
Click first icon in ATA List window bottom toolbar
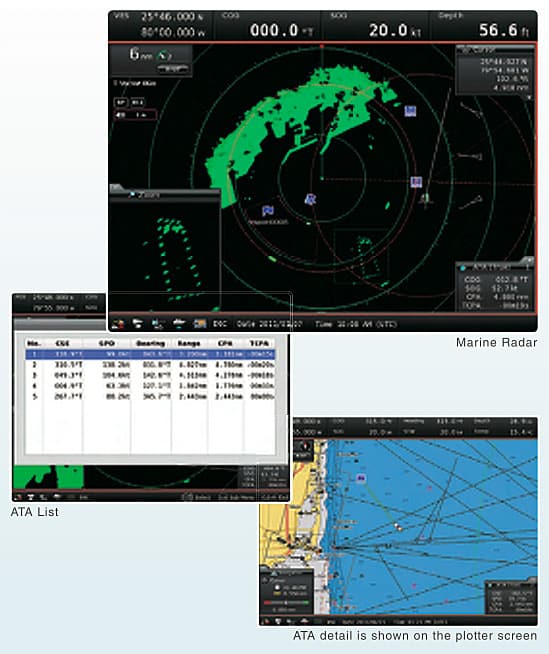coord(18,497)
